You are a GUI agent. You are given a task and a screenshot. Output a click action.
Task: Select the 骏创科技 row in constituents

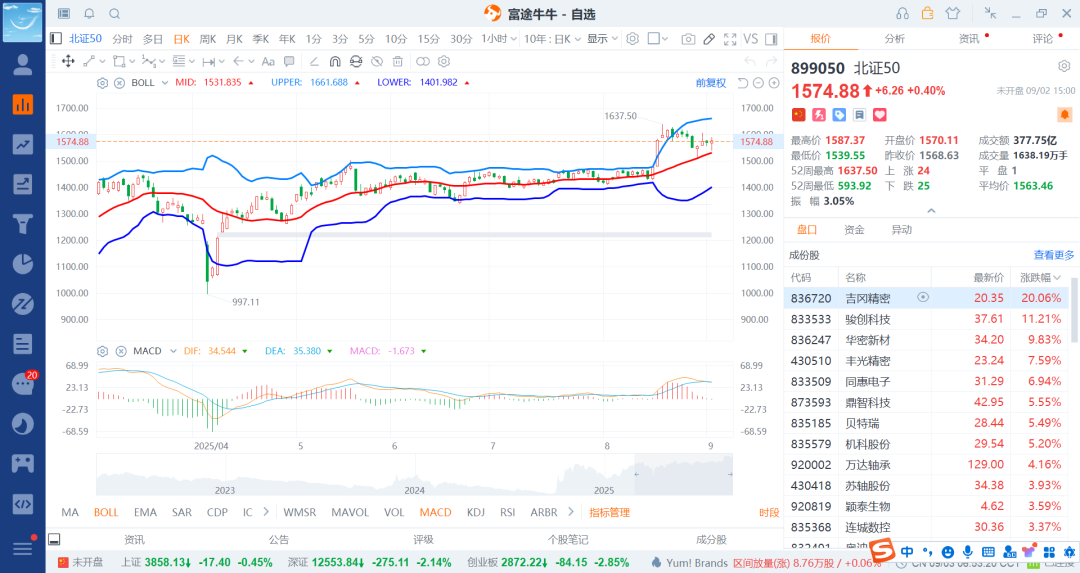point(926,319)
